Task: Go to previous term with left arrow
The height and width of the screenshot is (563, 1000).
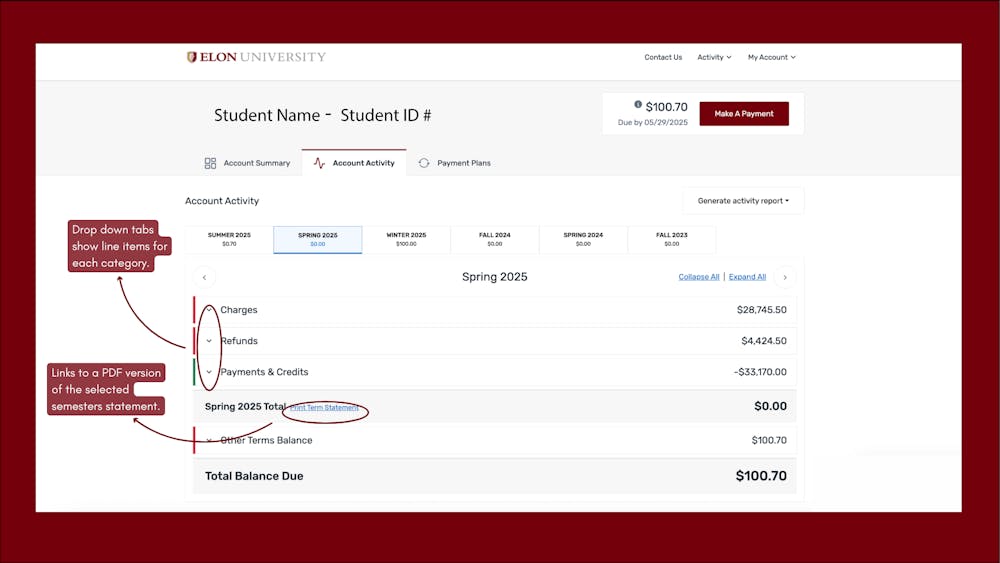Action: click(x=204, y=277)
